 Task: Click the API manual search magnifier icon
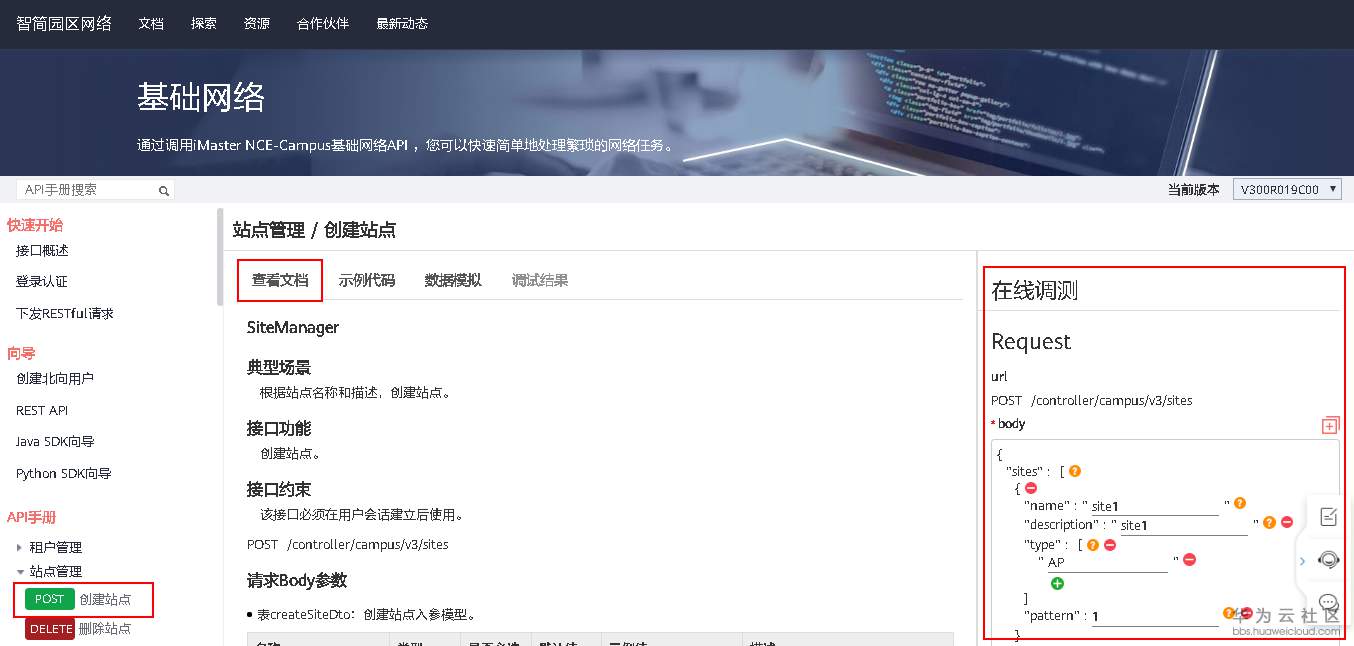(164, 190)
